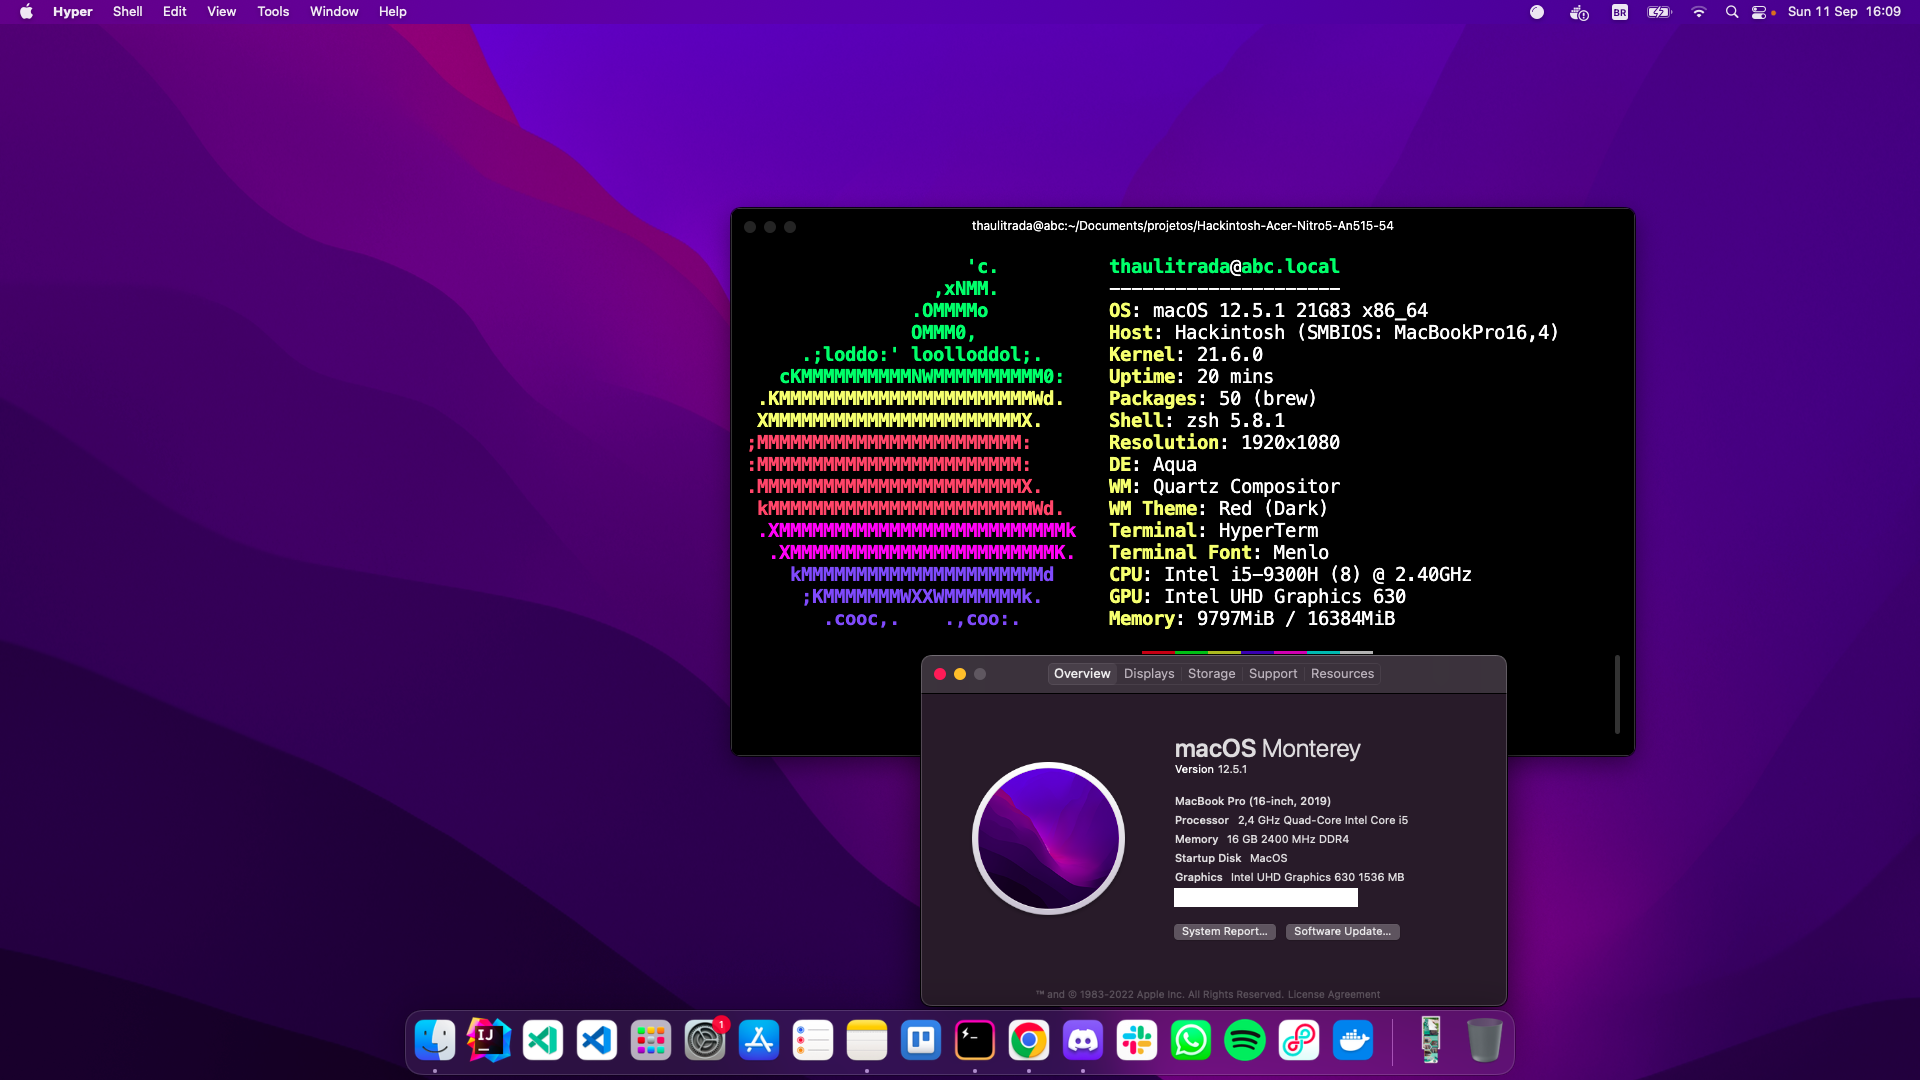Open BR keyboard input source menu
Screen dimensions: 1920x1080
point(1619,12)
